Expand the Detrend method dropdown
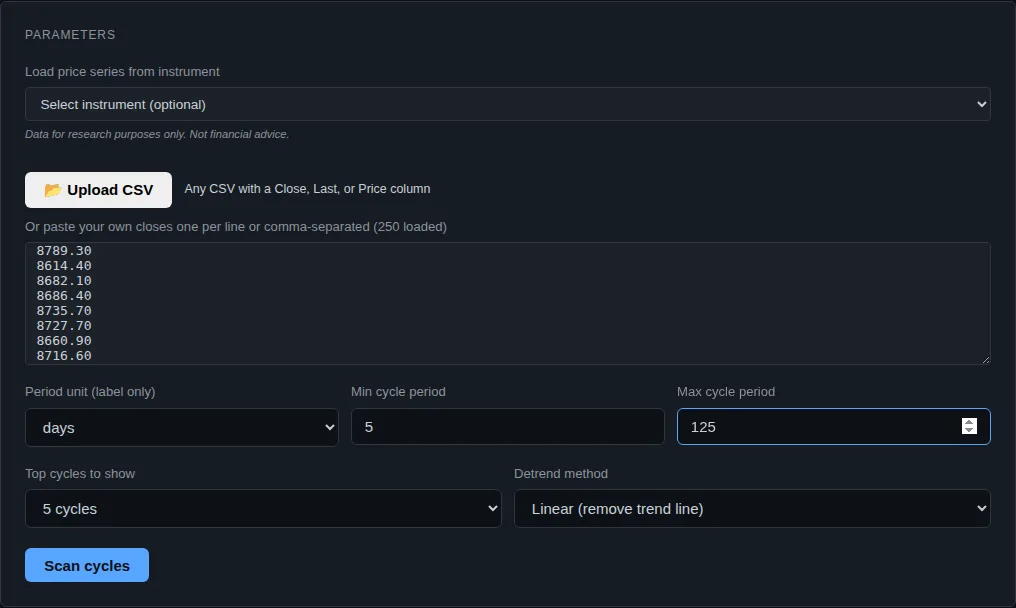Image resolution: width=1016 pixels, height=608 pixels. (752, 509)
